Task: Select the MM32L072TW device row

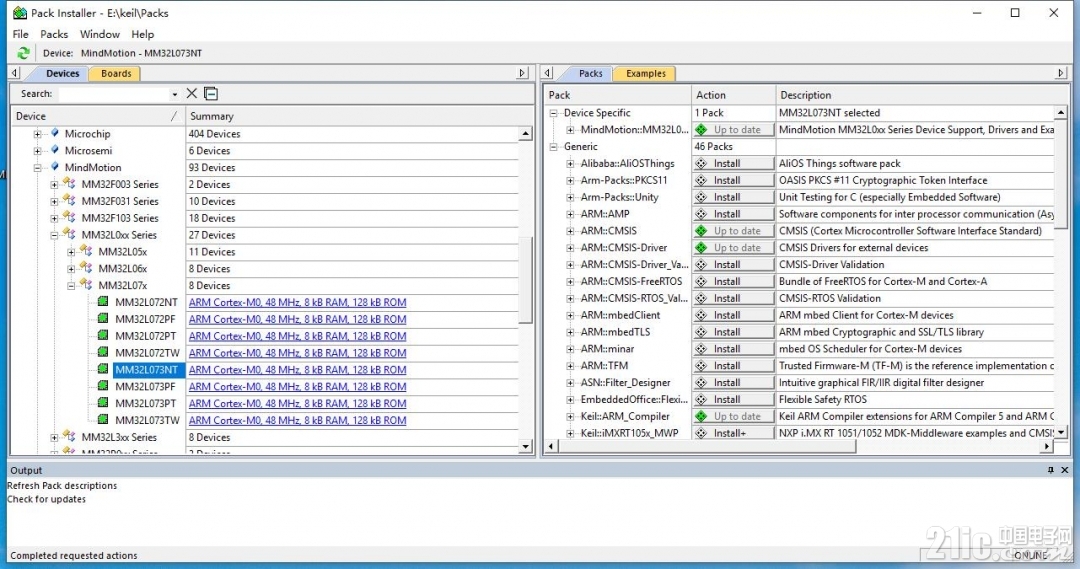Action: coord(147,353)
